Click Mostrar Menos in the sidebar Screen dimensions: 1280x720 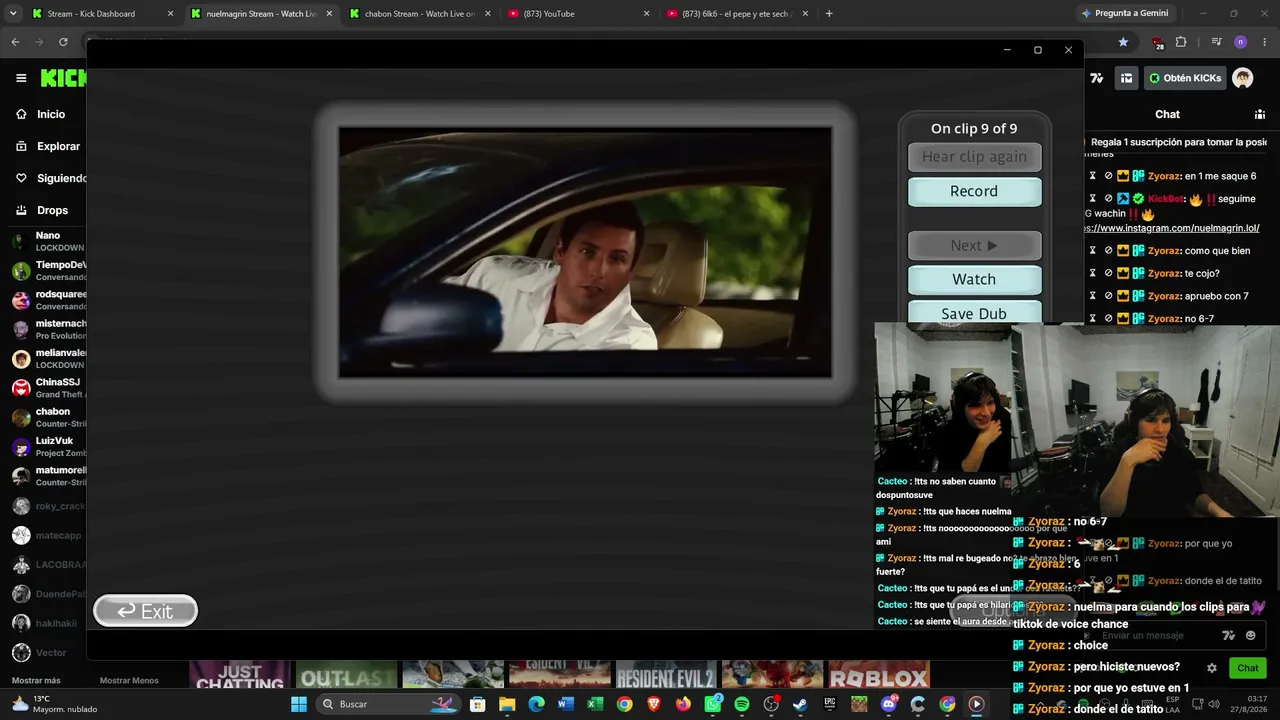(129, 680)
